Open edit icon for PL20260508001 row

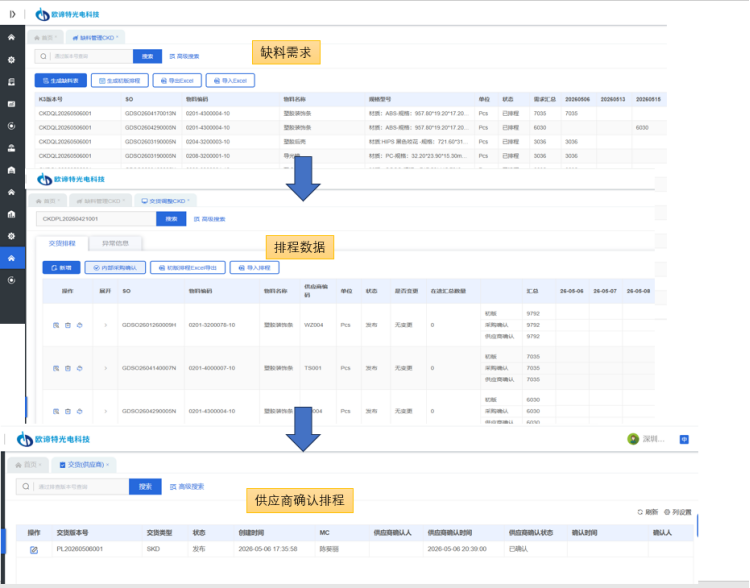click(33, 550)
